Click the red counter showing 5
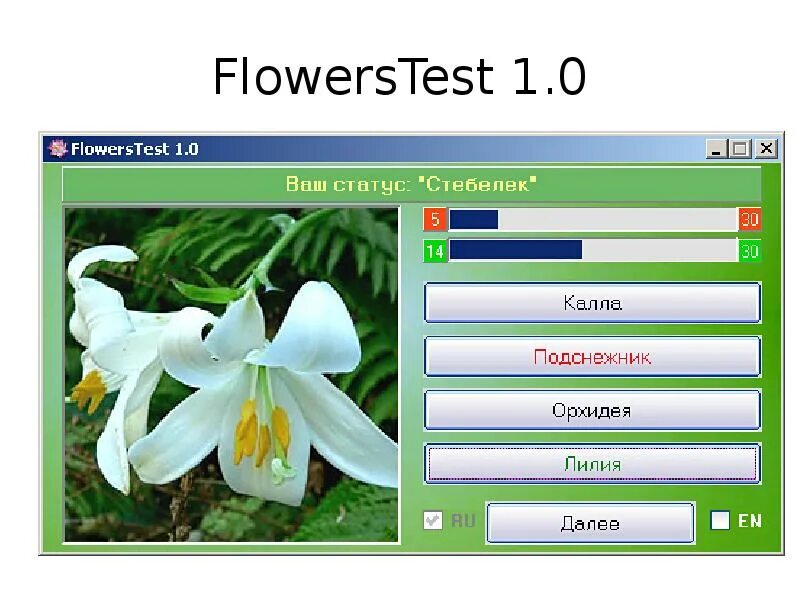The image size is (800, 600). [x=435, y=219]
